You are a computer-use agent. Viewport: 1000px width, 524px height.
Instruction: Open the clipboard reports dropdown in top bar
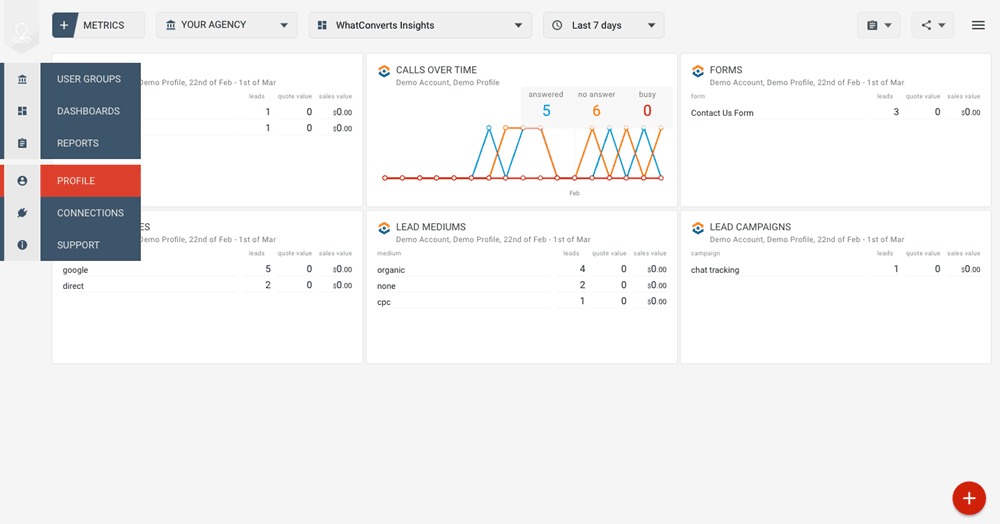coord(878,25)
